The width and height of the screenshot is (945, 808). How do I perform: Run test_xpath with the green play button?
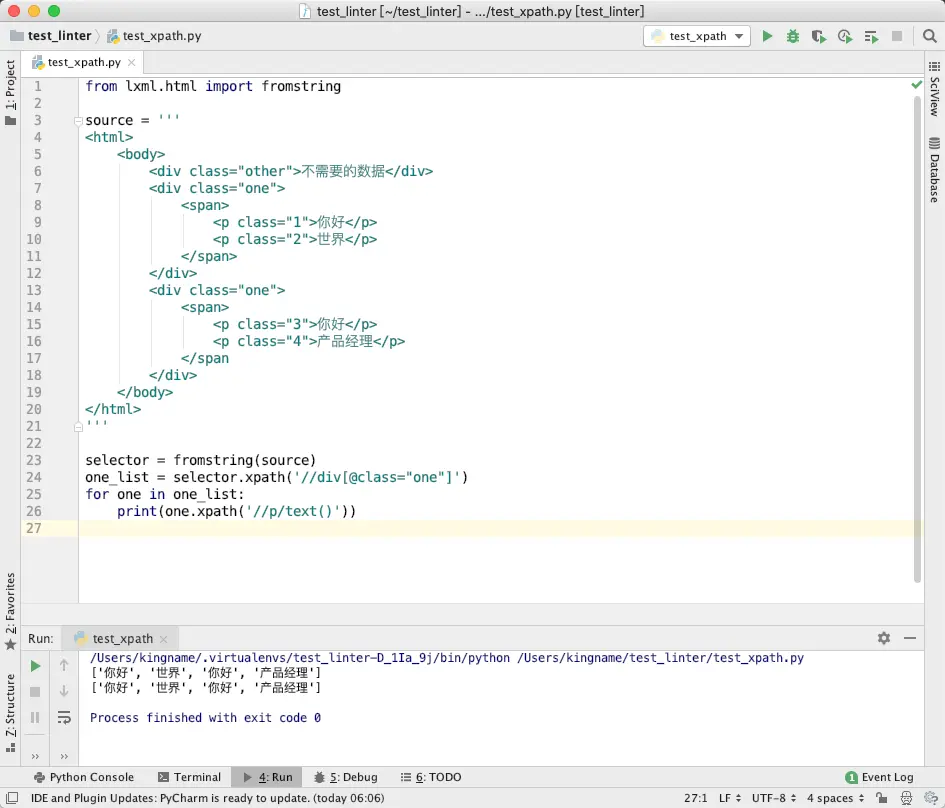[767, 36]
